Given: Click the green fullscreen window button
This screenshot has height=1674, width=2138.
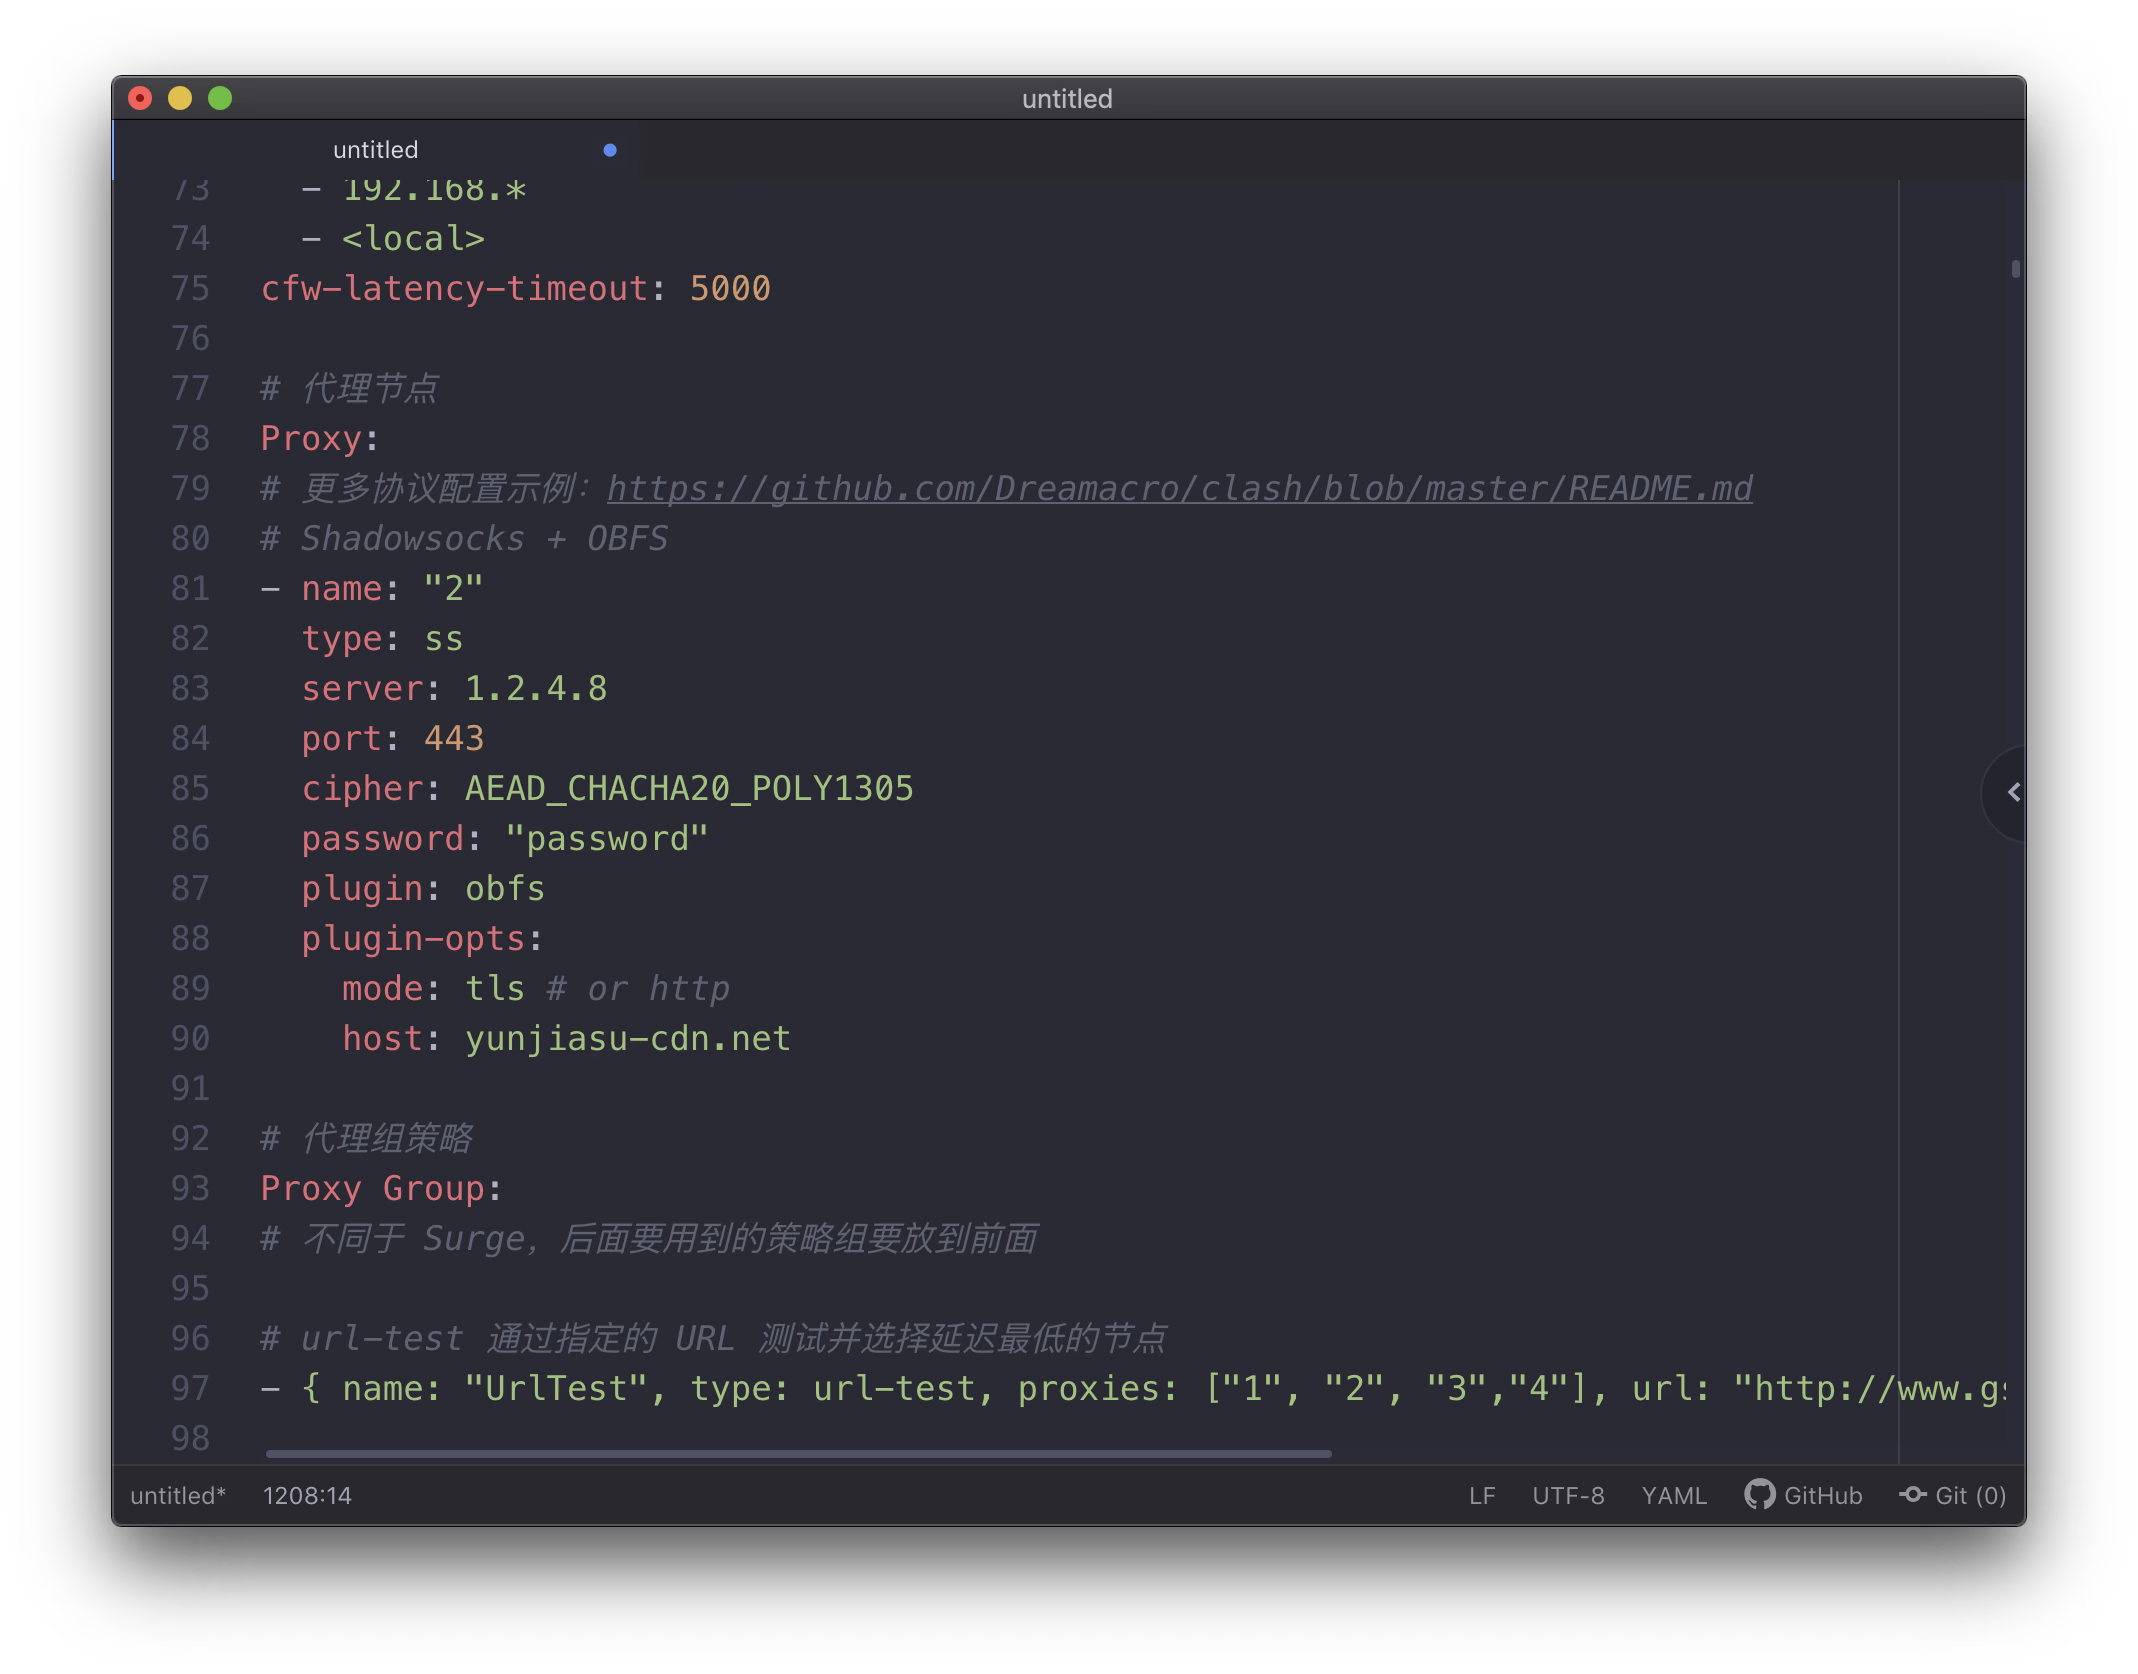Looking at the screenshot, I should point(220,98).
